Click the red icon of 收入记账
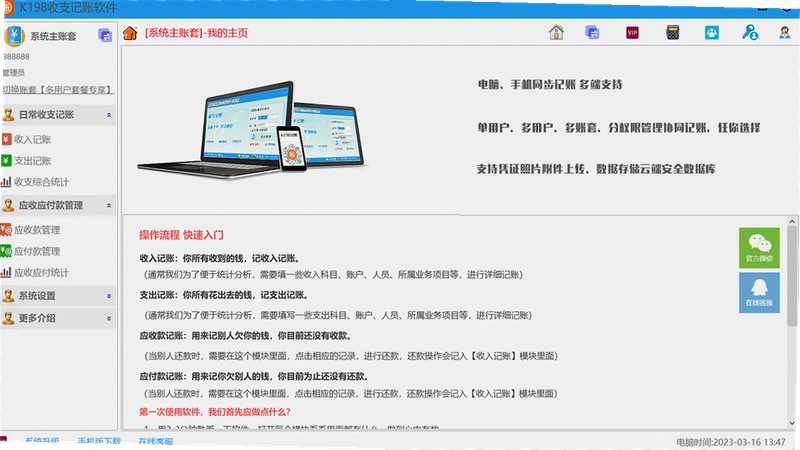Image resolution: width=800 pixels, height=450 pixels. coord(6,139)
